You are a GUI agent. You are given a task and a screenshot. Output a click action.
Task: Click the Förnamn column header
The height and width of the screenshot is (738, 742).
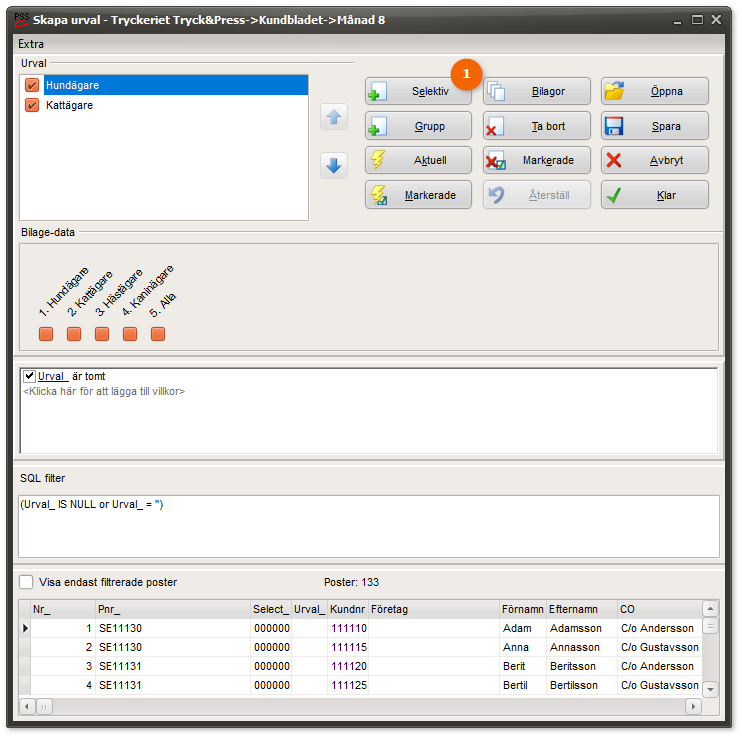tap(523, 609)
